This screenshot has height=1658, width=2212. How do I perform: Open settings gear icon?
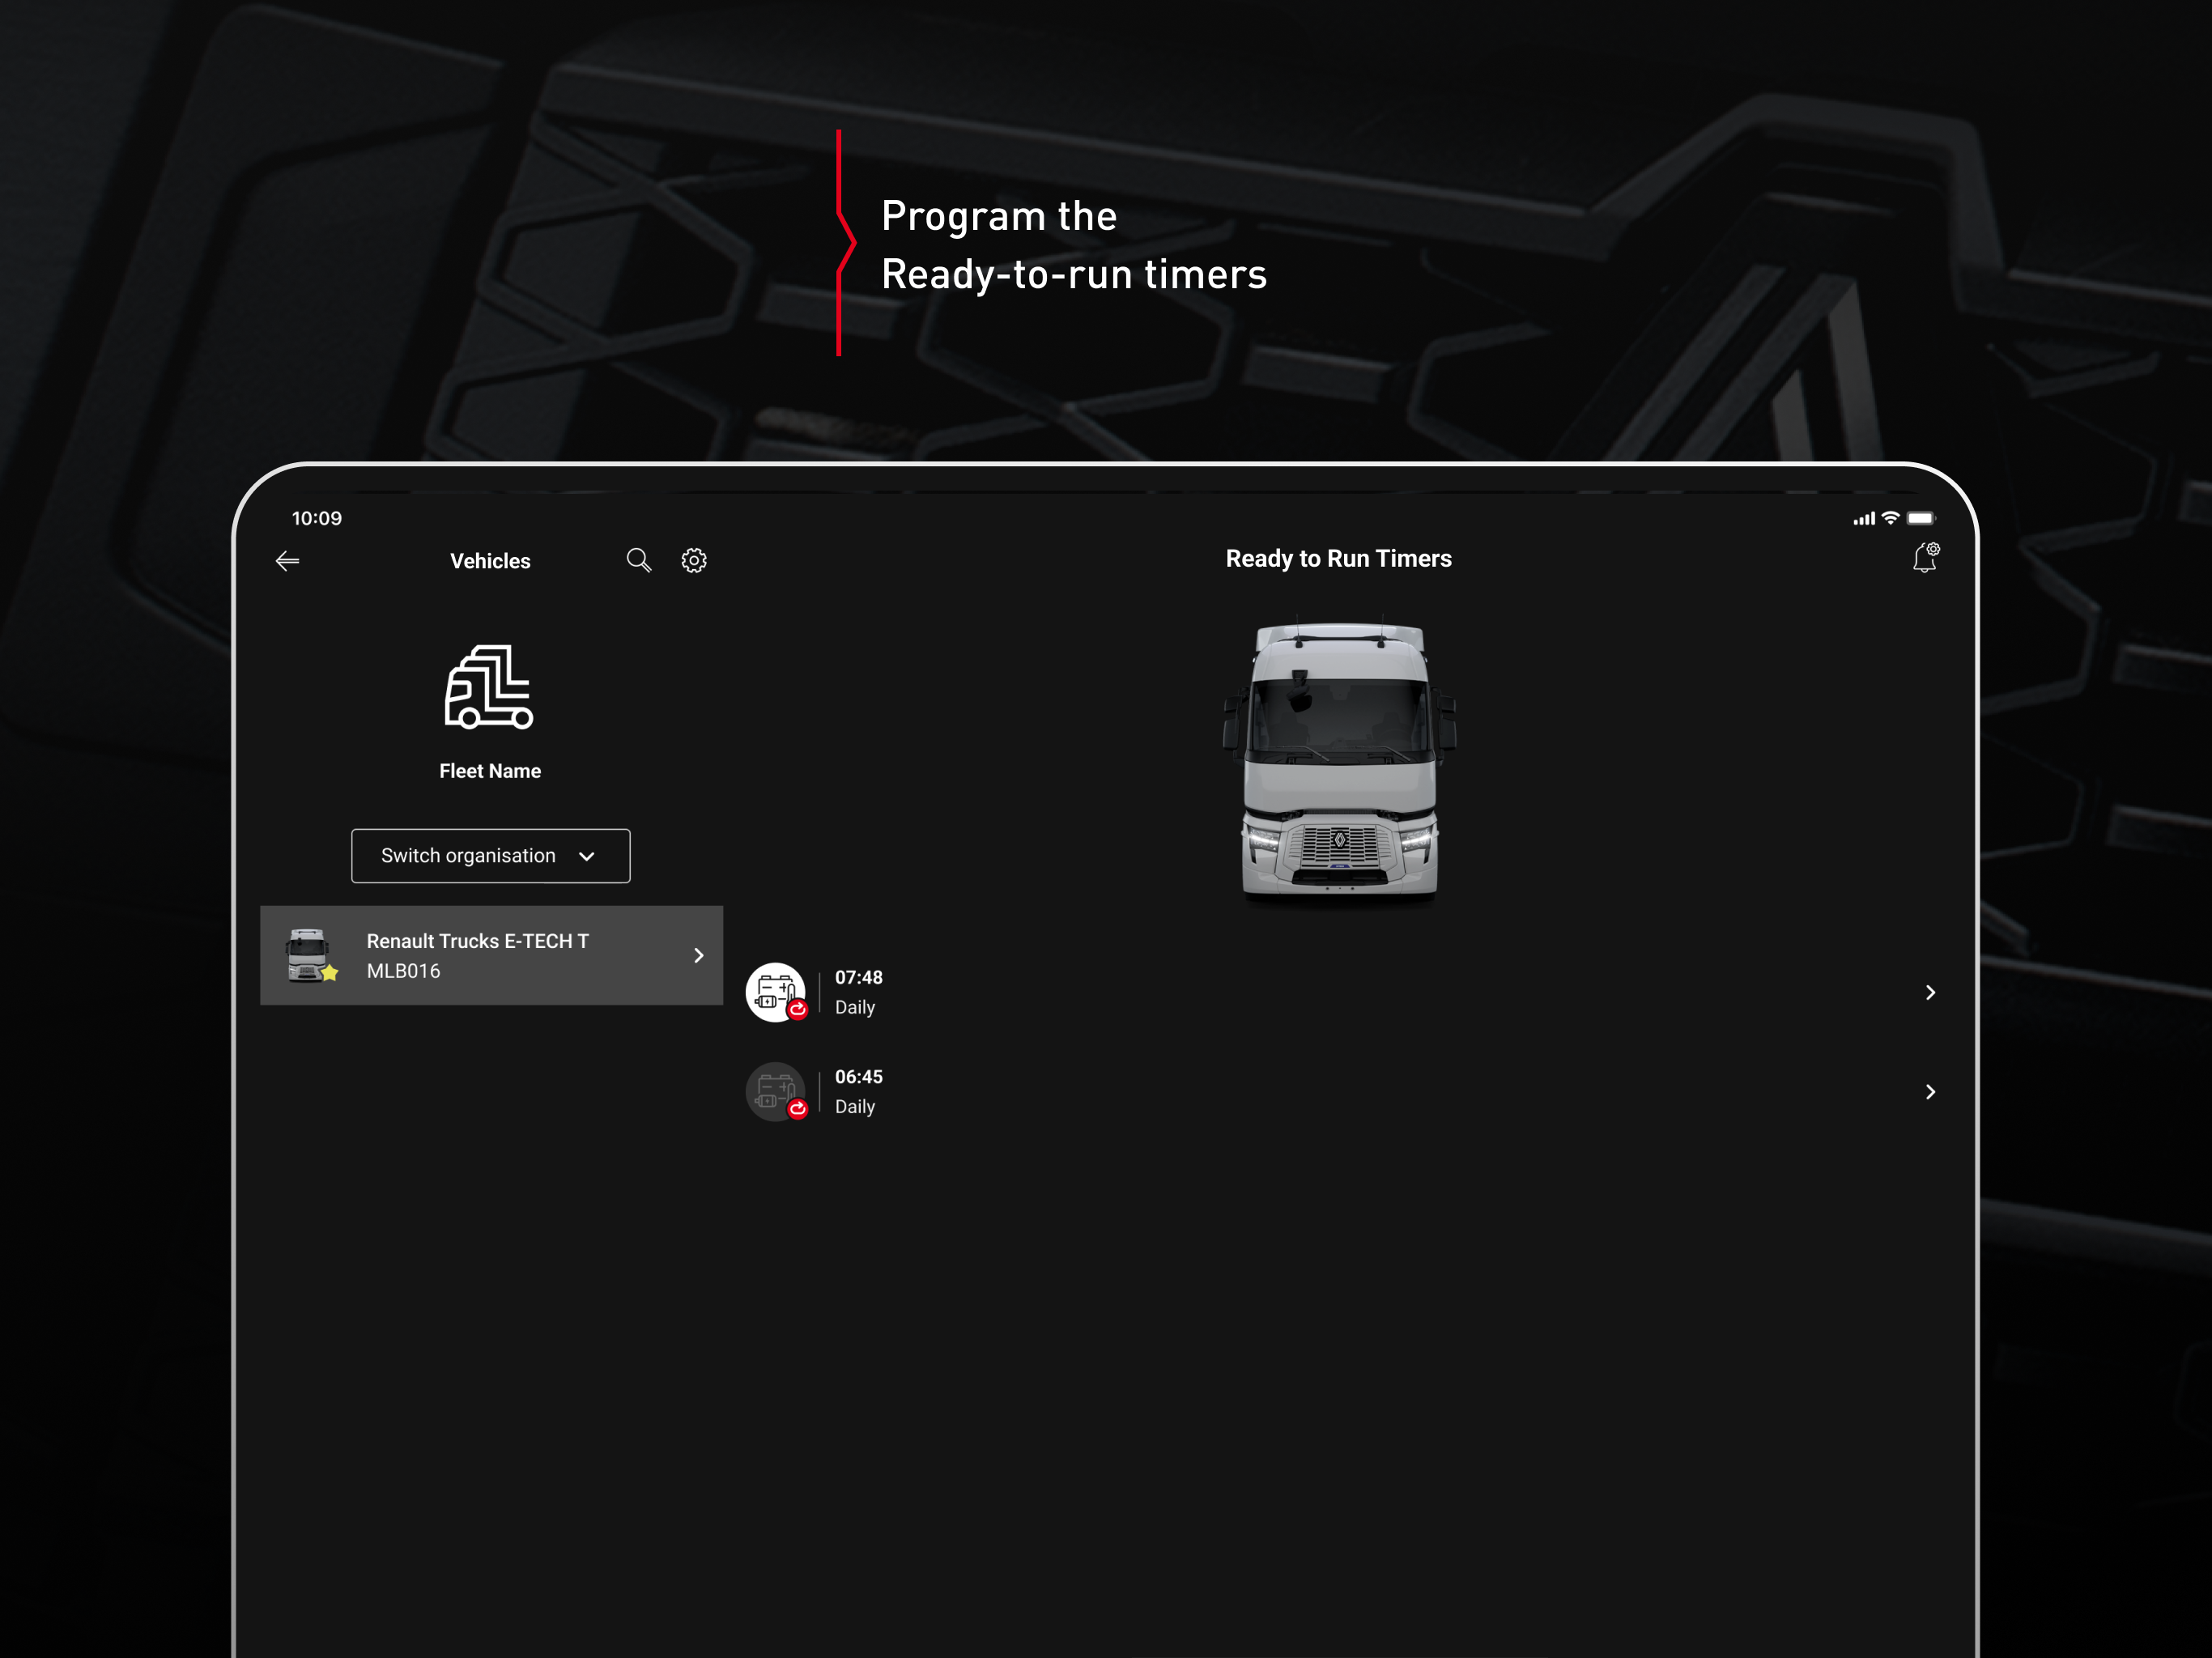pos(694,560)
